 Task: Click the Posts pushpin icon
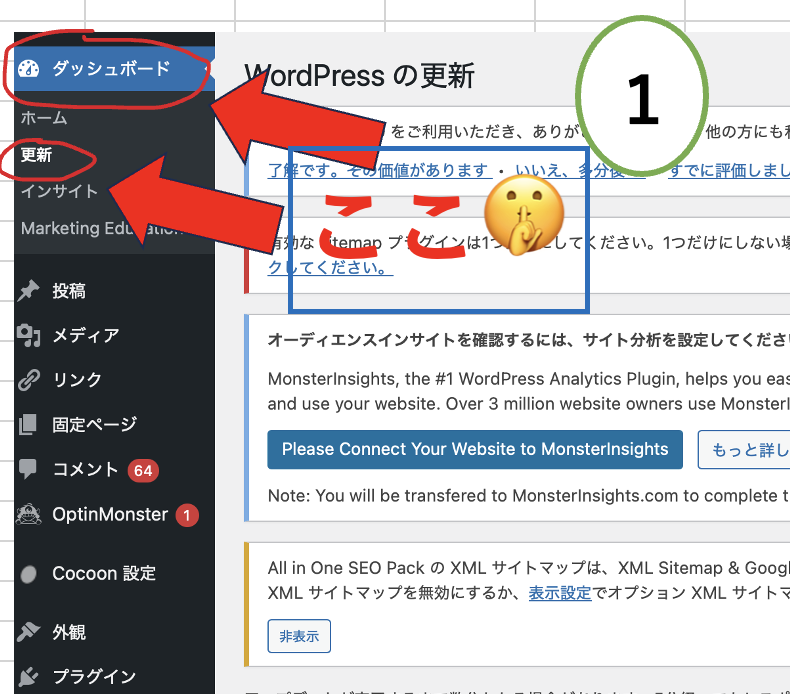pos(29,291)
